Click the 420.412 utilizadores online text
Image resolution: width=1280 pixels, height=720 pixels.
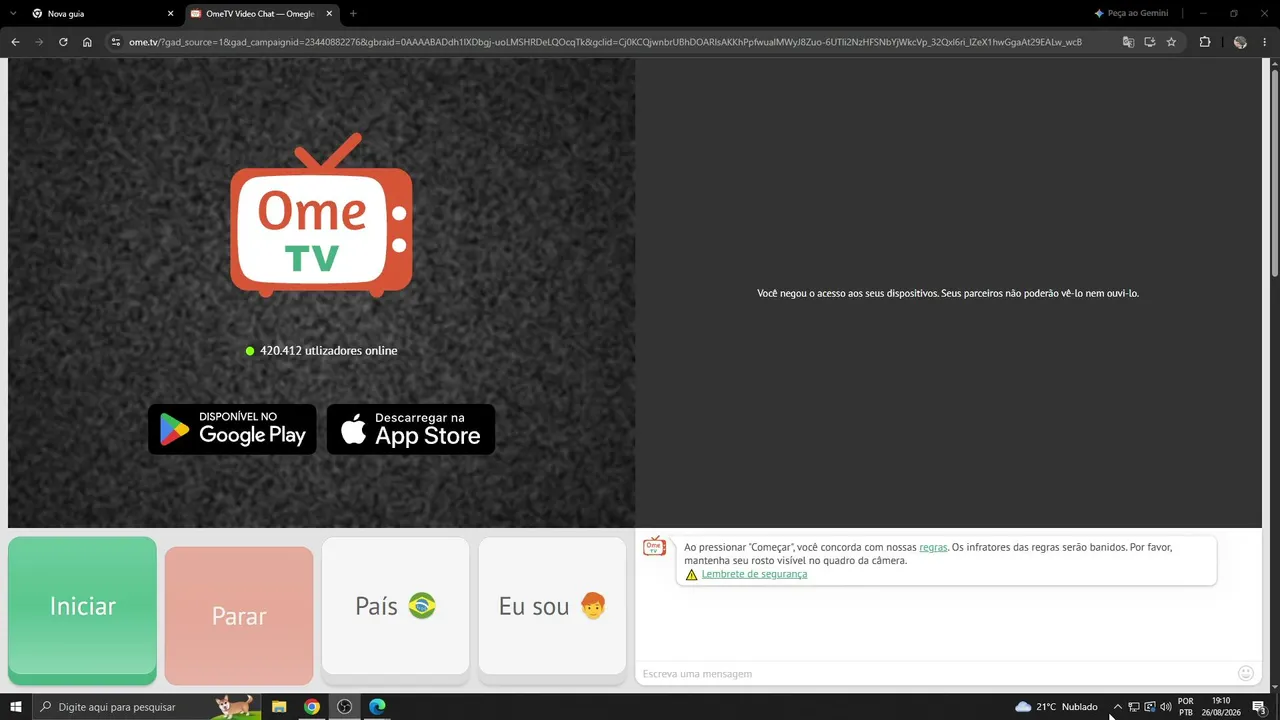[328, 351]
